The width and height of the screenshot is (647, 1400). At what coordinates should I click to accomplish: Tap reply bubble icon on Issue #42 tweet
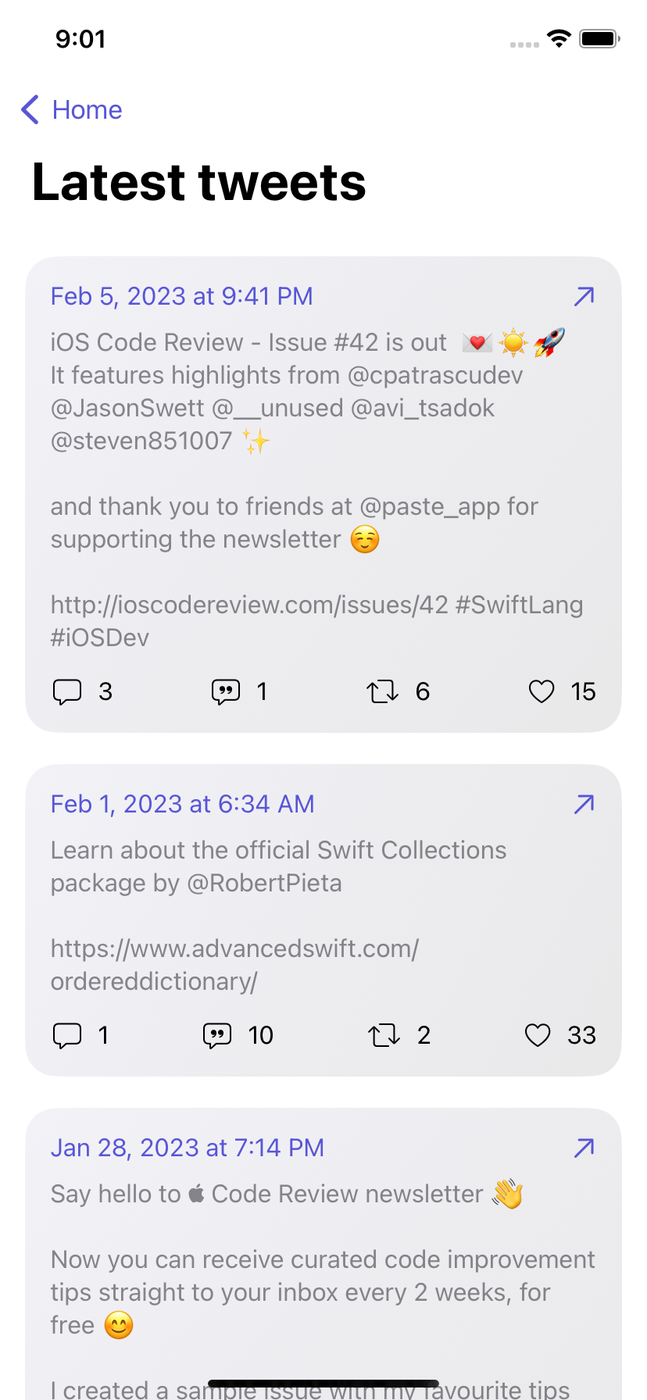(67, 691)
